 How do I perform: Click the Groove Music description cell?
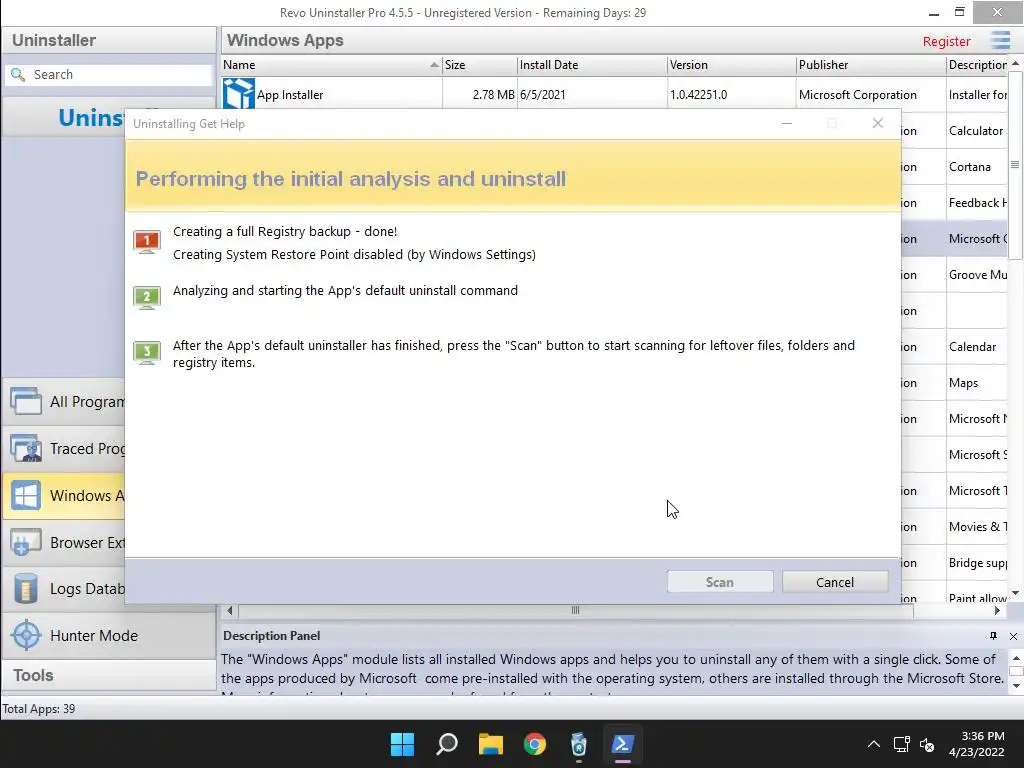978,275
